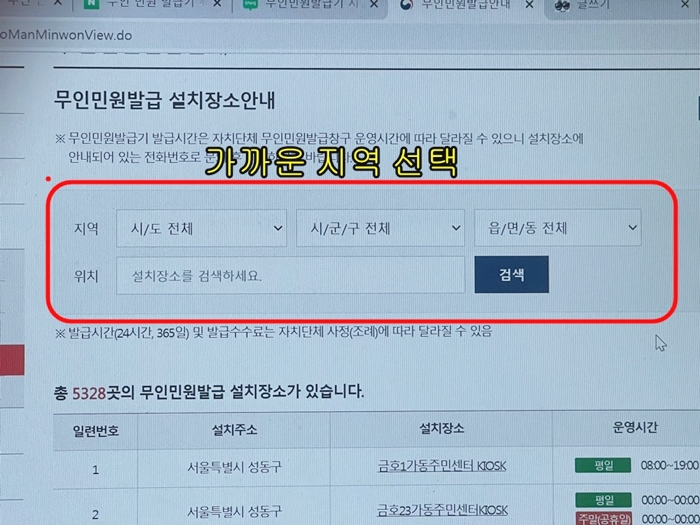Viewport: 700px width, 525px height.
Task: Open the 시/도 전체 region dropdown
Action: click(x=201, y=228)
